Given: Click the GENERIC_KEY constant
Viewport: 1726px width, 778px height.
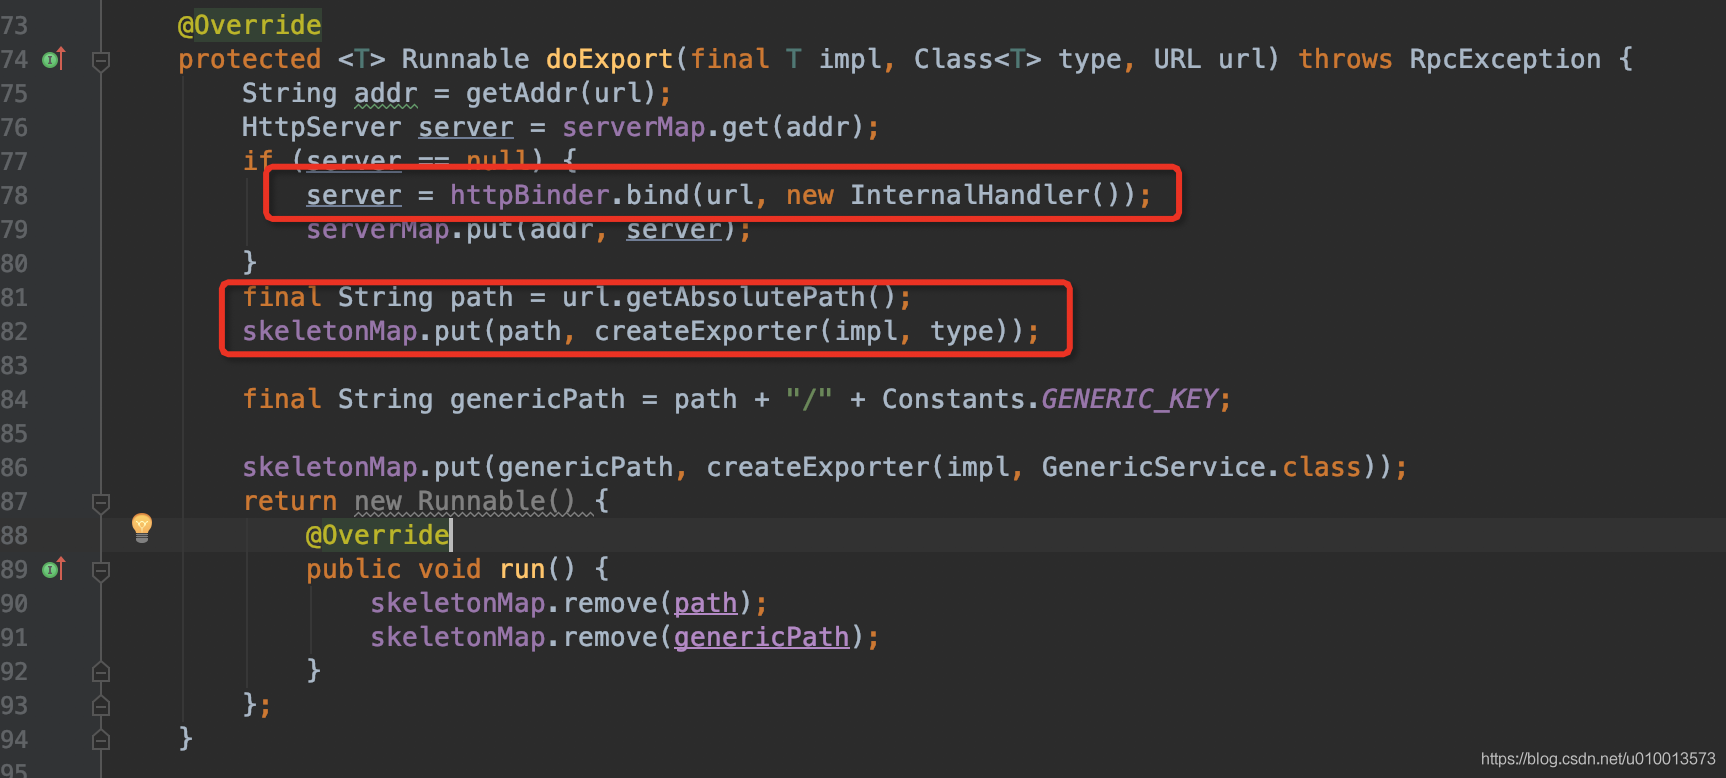Looking at the screenshot, I should [1129, 400].
